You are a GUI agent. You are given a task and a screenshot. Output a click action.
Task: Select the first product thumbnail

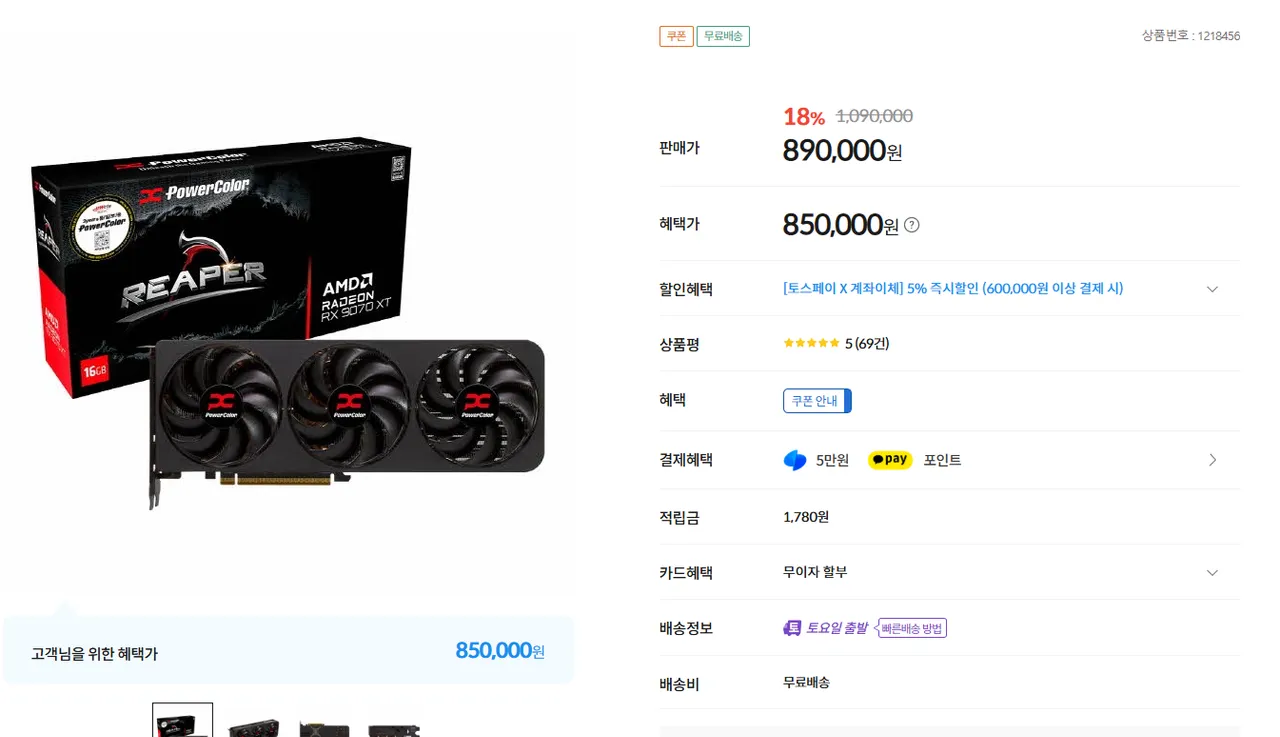point(182,720)
